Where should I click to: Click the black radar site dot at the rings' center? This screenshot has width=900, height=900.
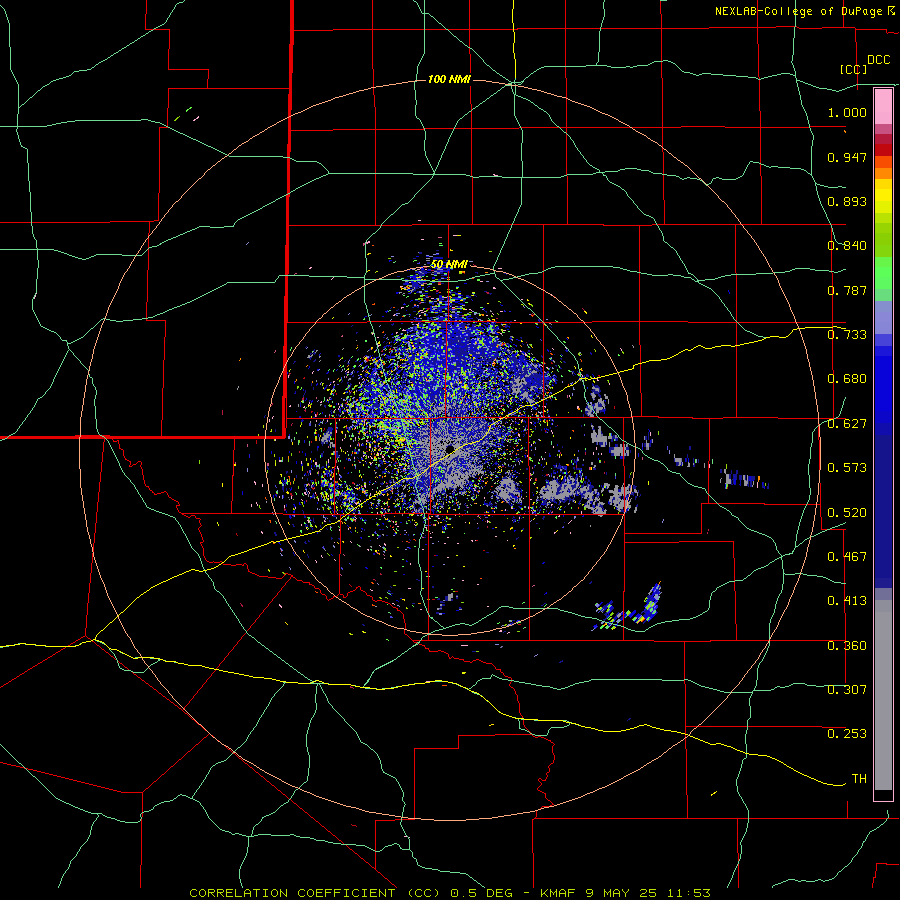(450, 449)
